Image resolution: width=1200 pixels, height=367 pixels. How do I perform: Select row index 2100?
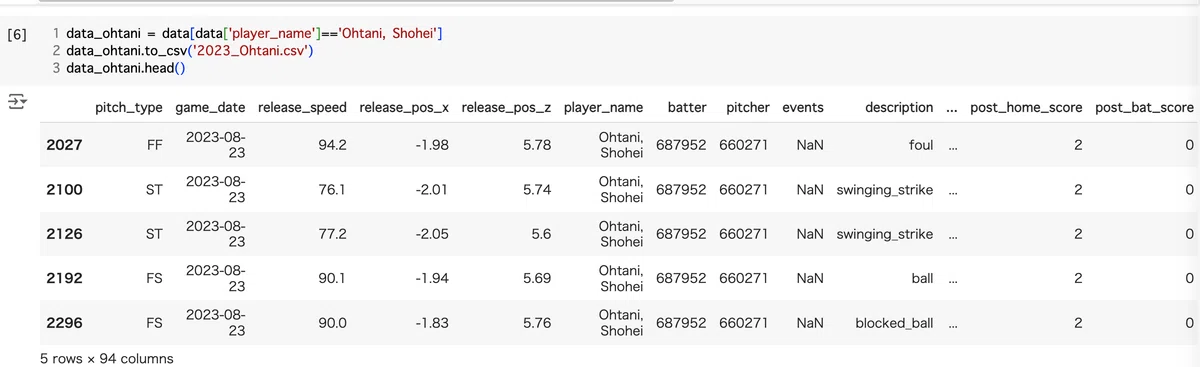(64, 190)
